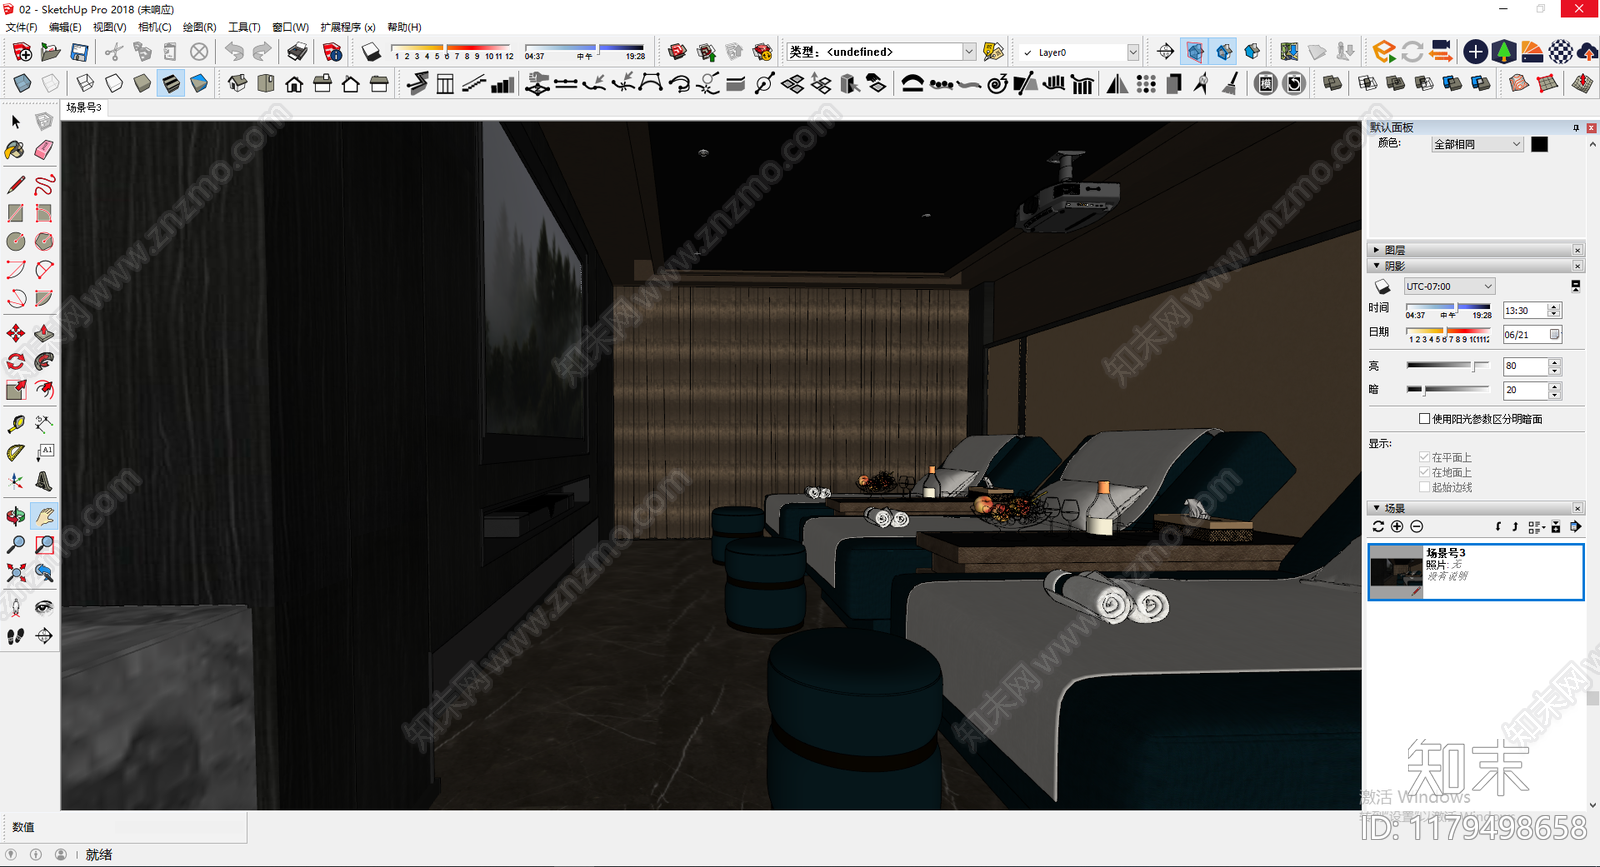This screenshot has width=1600, height=867.
Task: Save model with floppy disk icon
Action: click(79, 52)
